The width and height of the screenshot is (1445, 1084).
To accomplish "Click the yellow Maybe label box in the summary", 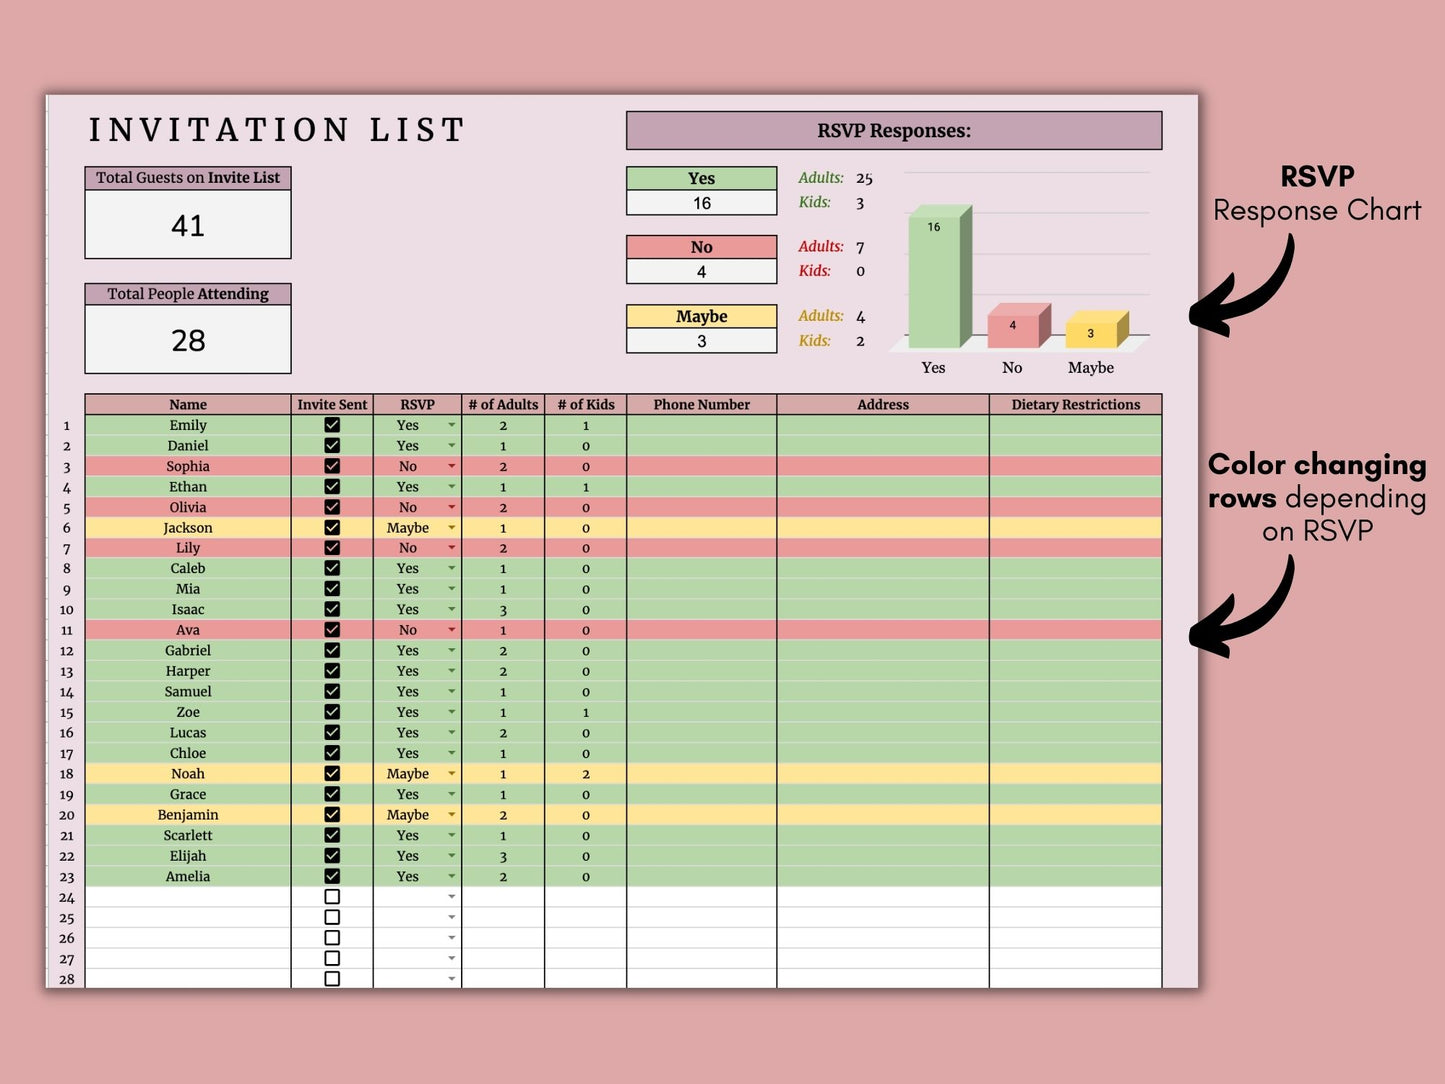I will click(x=701, y=316).
